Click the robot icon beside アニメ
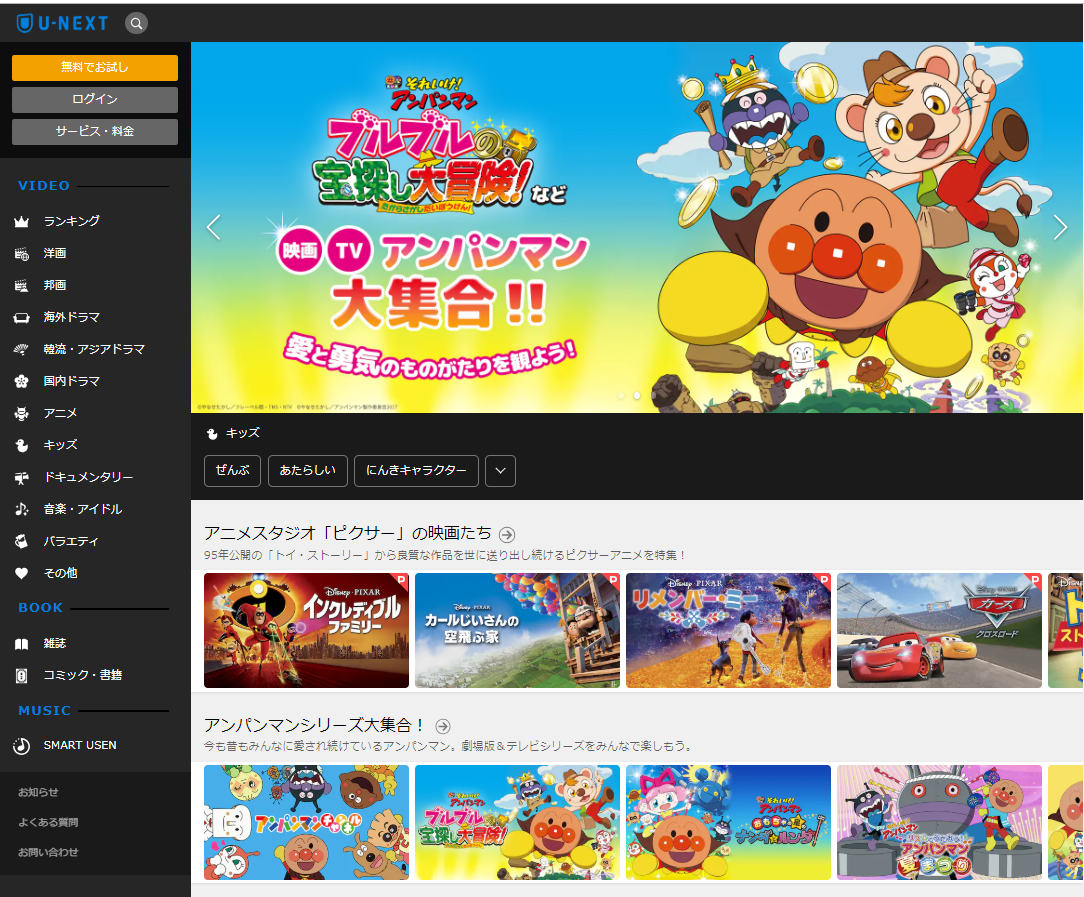 click(x=21, y=413)
